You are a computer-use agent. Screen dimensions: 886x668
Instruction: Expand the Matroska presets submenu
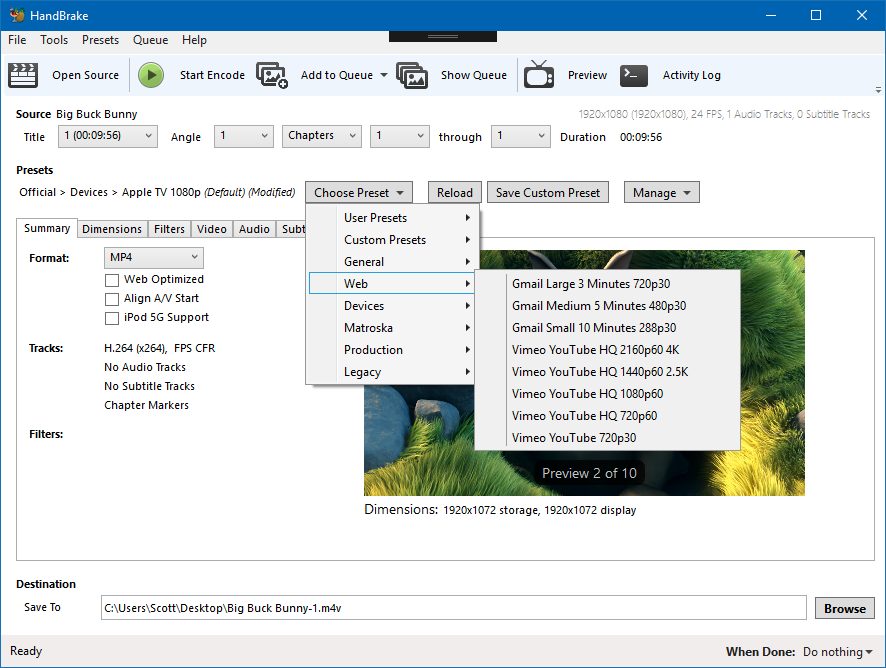coord(392,328)
